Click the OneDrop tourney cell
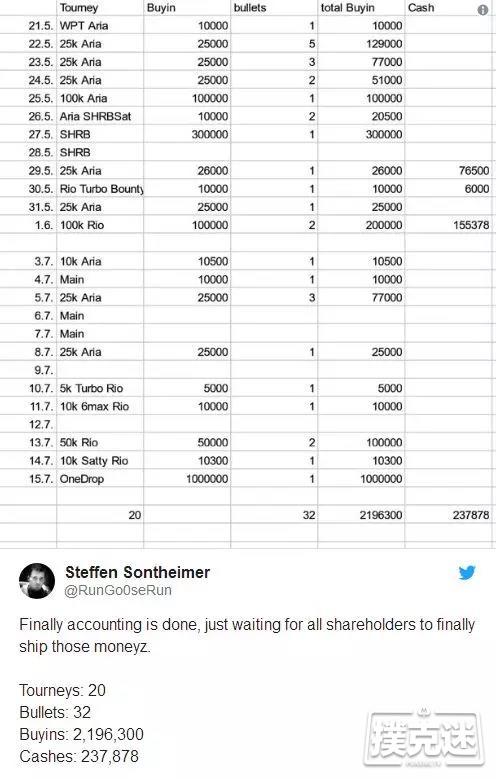The image size is (496, 779). point(100,479)
